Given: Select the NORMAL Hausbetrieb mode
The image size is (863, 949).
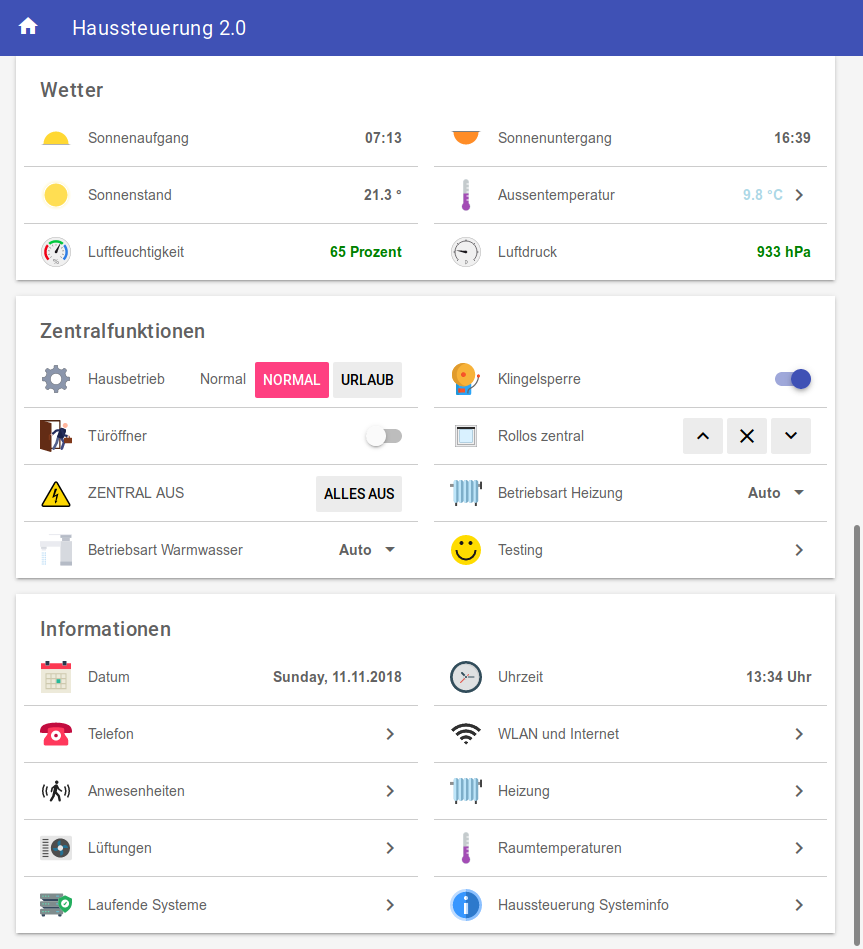Looking at the screenshot, I should pos(292,379).
